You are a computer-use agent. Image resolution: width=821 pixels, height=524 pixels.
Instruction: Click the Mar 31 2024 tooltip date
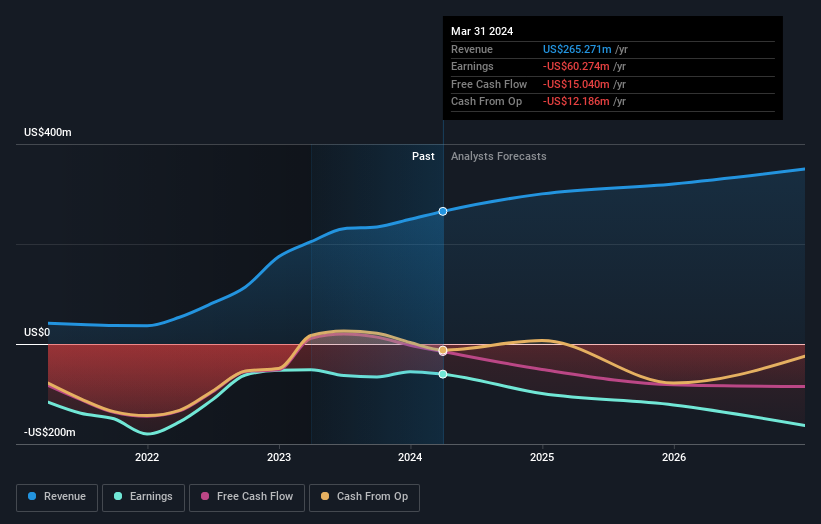[x=482, y=31]
